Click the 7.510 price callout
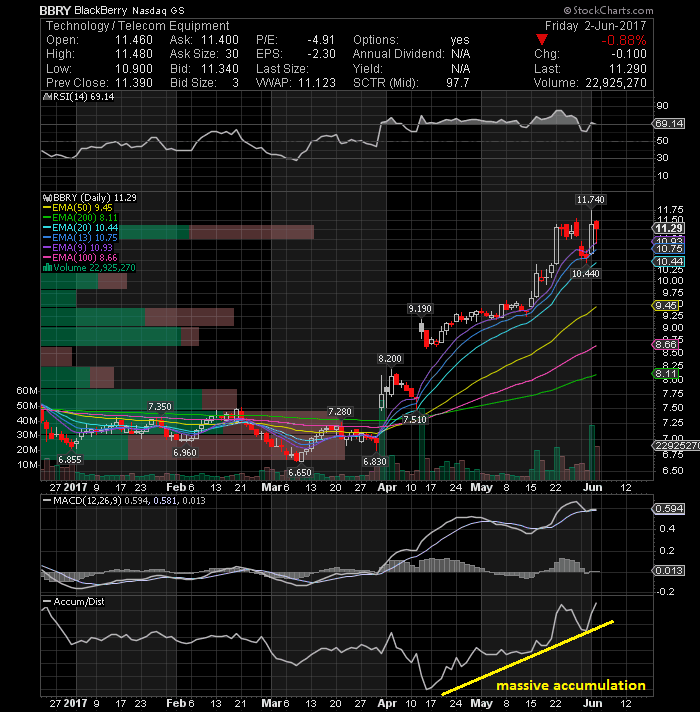 point(415,420)
